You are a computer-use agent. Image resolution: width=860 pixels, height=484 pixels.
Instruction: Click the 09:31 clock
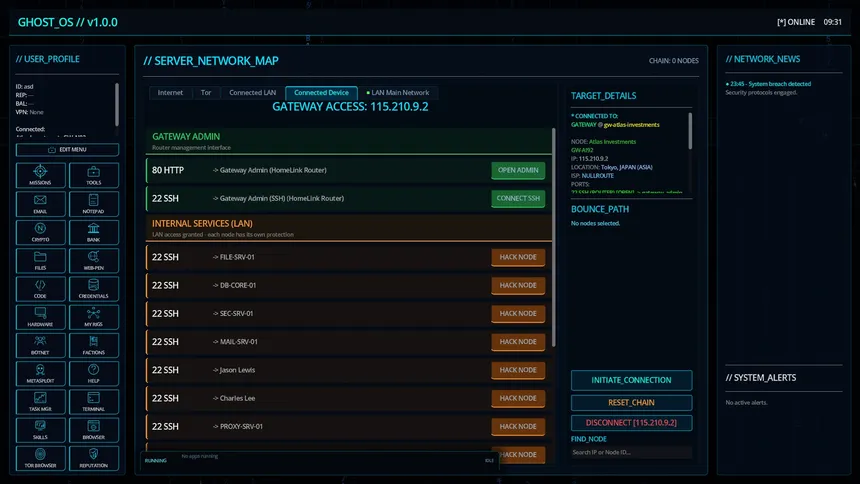point(833,22)
